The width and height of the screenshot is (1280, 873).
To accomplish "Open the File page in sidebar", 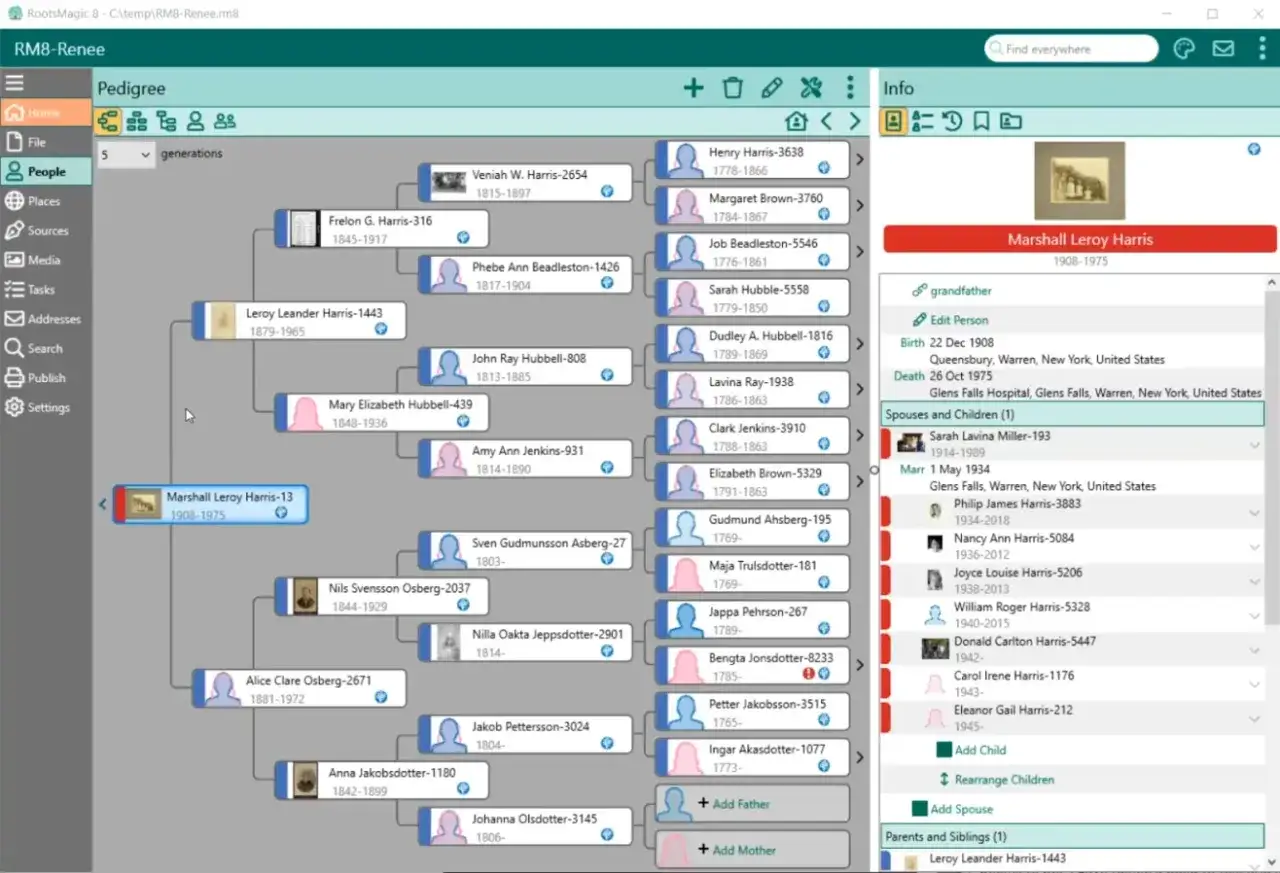I will point(46,142).
